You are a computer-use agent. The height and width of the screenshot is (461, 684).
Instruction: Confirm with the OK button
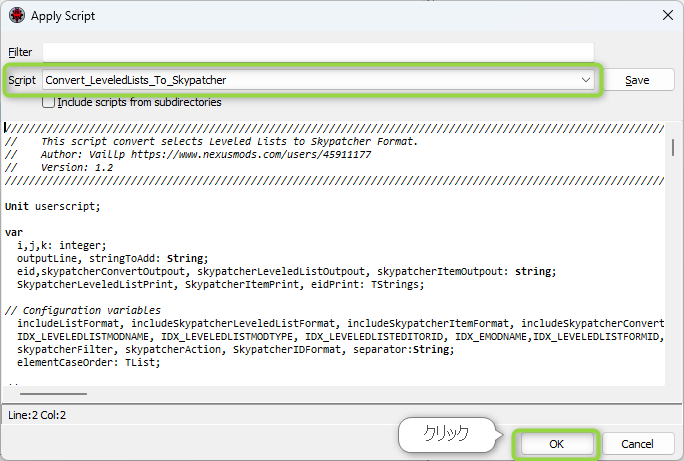(x=556, y=443)
